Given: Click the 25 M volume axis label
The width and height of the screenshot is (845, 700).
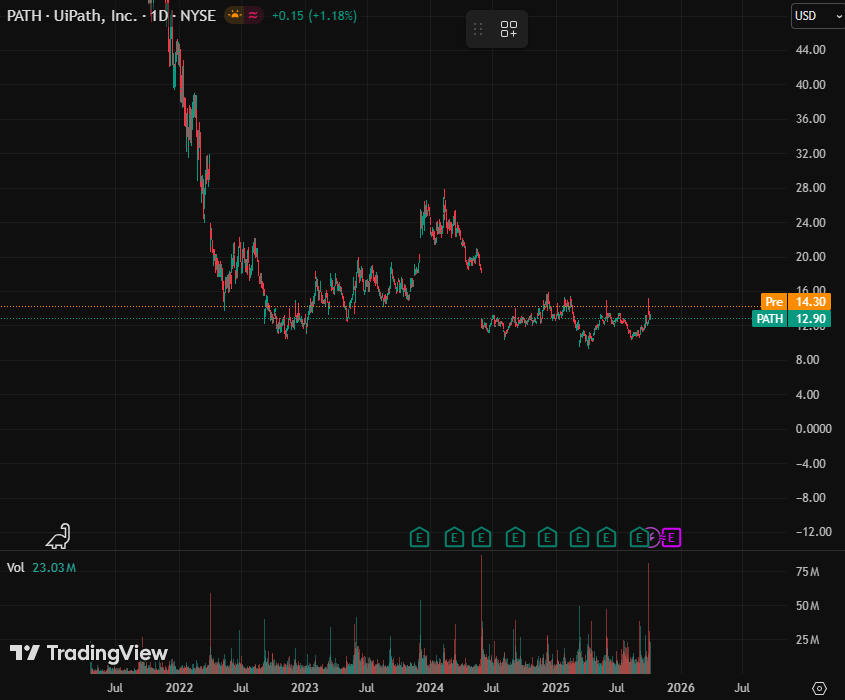Looking at the screenshot, I should tap(807, 640).
